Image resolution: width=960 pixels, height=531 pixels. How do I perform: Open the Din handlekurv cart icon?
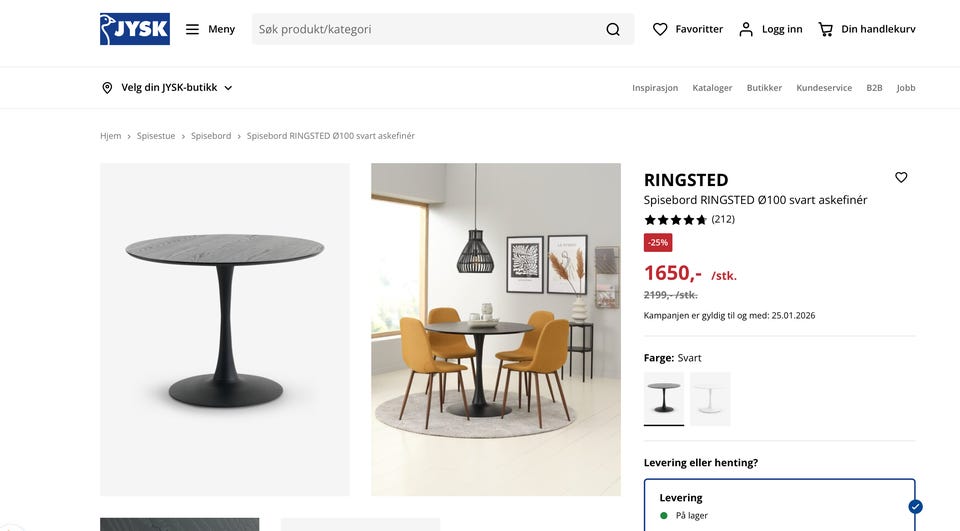pyautogui.click(x=825, y=29)
